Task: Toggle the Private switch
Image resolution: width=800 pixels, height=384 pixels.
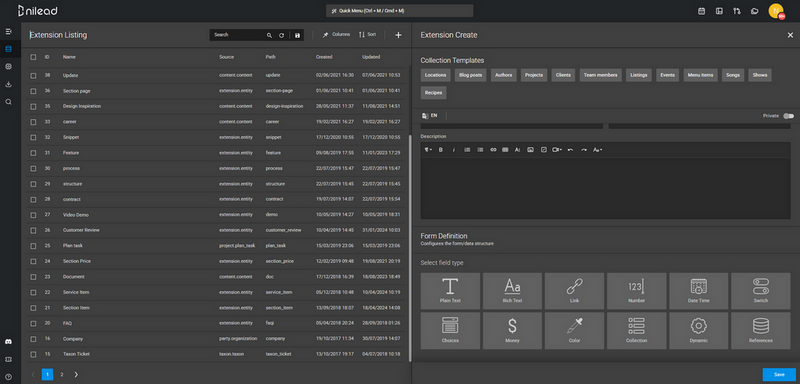Action: 788,116
